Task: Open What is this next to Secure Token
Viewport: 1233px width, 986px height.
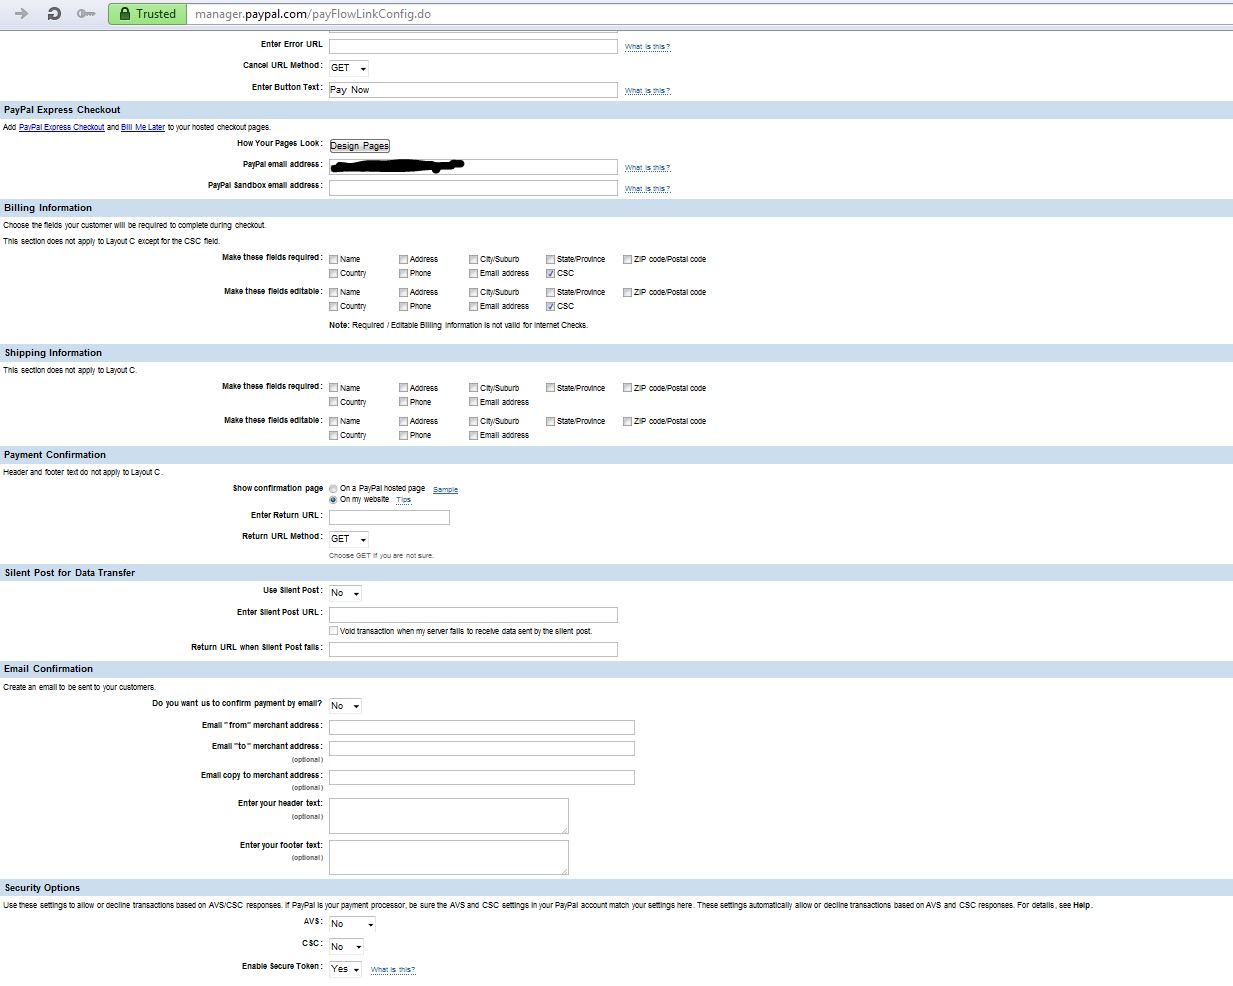Action: [x=393, y=970]
